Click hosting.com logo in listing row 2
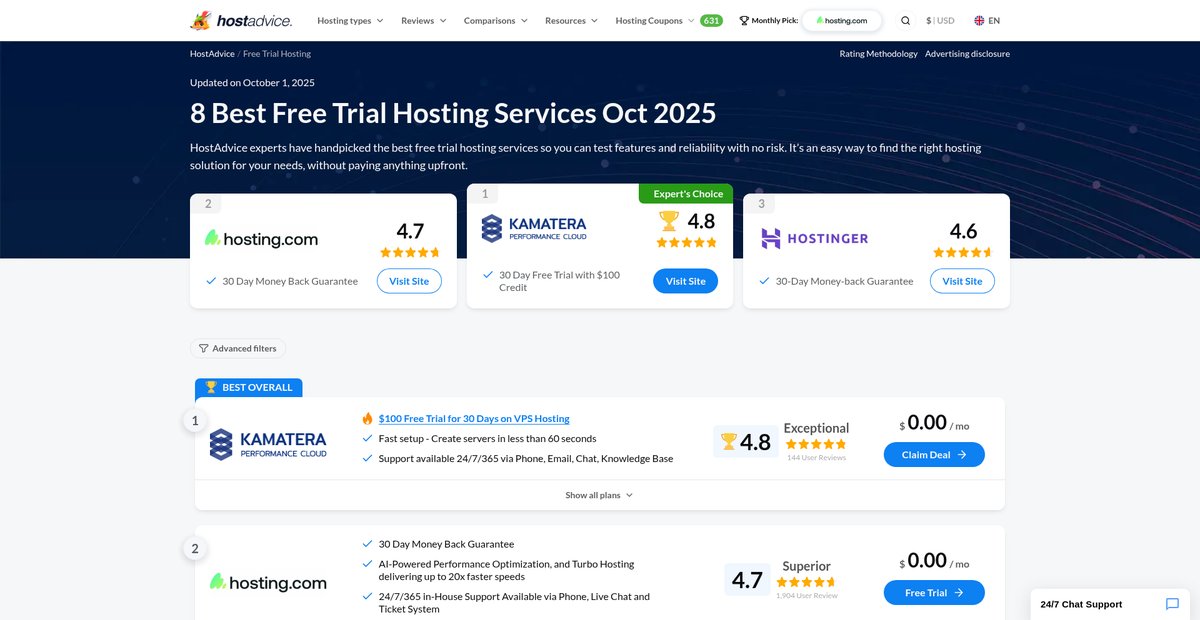This screenshot has width=1200, height=620. click(268, 582)
